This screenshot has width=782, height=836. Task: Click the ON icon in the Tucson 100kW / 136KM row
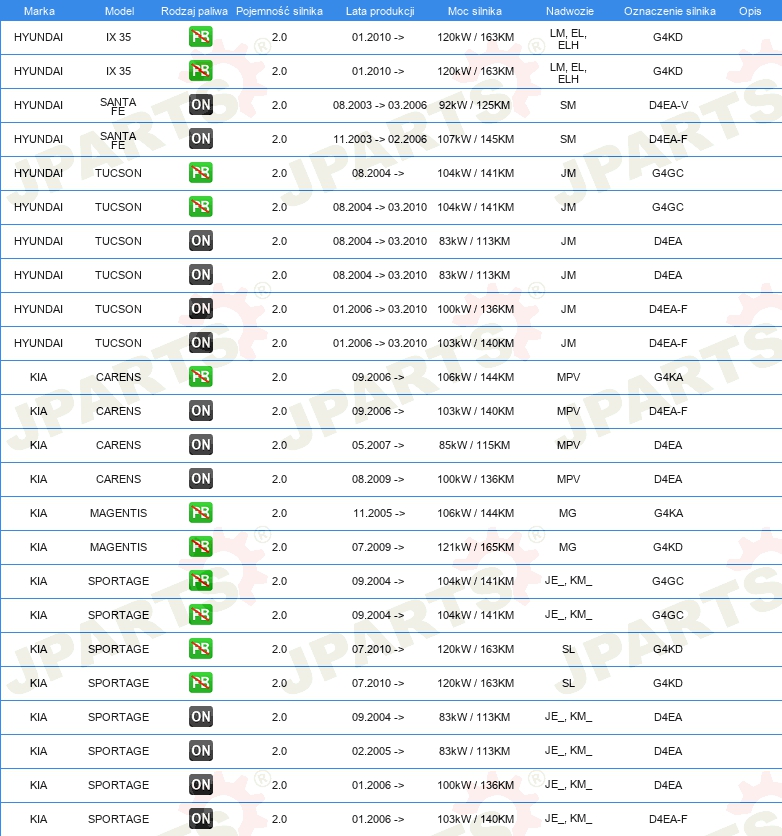(200, 309)
